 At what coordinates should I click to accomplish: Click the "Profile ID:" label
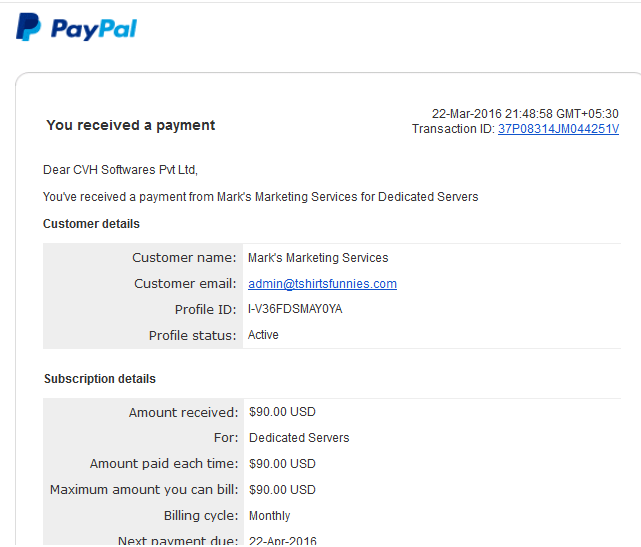click(206, 309)
